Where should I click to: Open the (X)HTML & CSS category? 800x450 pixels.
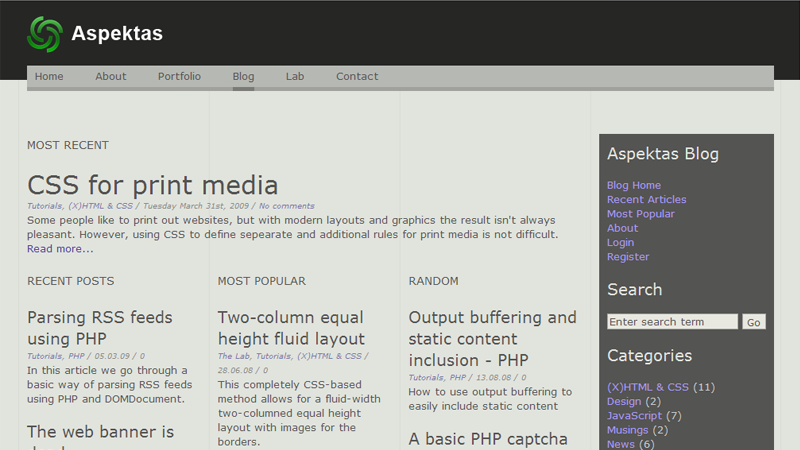(x=647, y=387)
